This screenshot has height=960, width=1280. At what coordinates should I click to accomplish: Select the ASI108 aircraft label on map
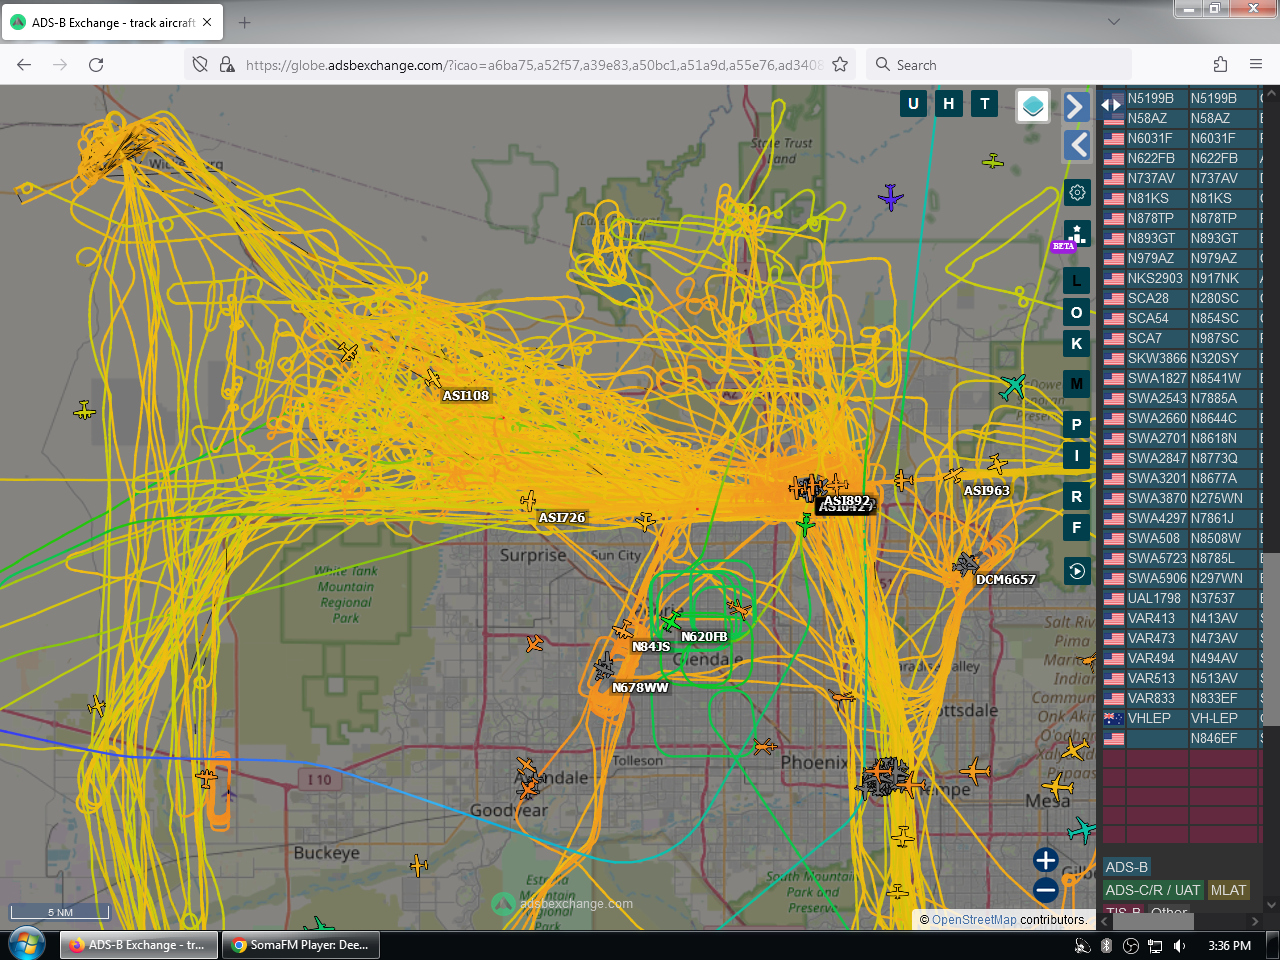tap(466, 396)
